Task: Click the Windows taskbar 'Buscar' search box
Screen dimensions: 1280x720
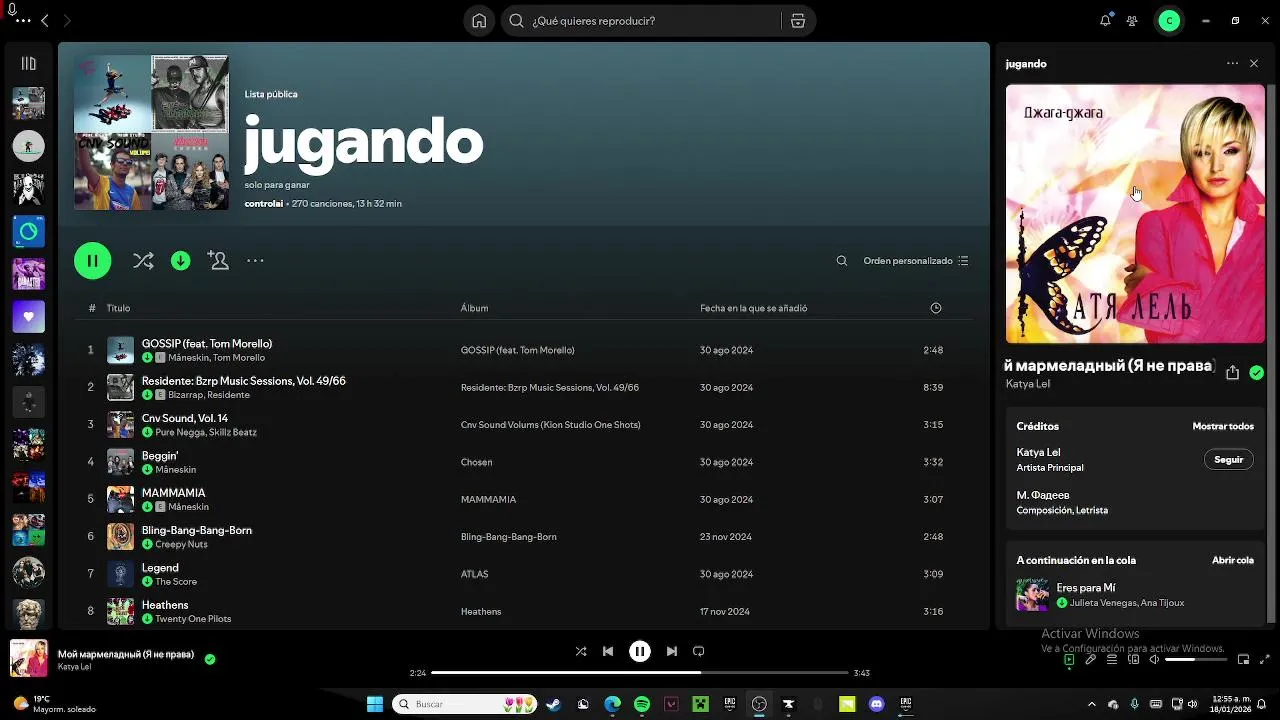Action: [465, 704]
